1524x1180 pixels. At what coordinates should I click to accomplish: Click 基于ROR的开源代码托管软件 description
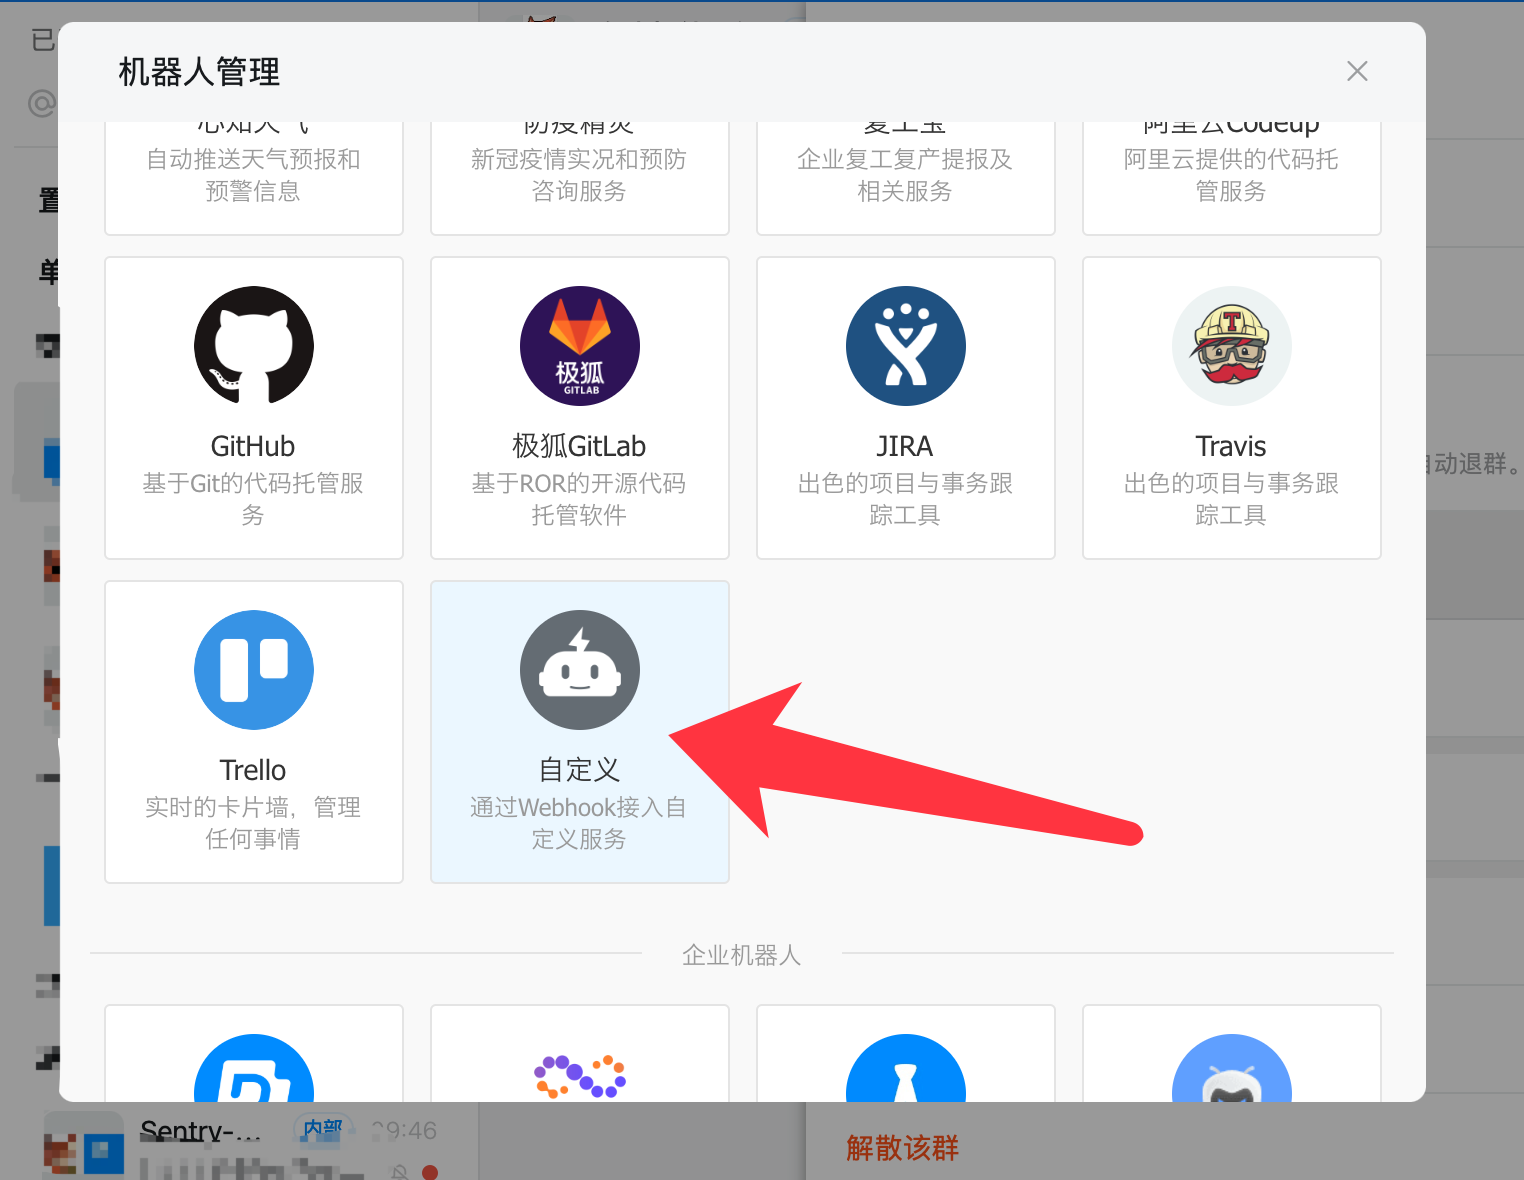(579, 499)
